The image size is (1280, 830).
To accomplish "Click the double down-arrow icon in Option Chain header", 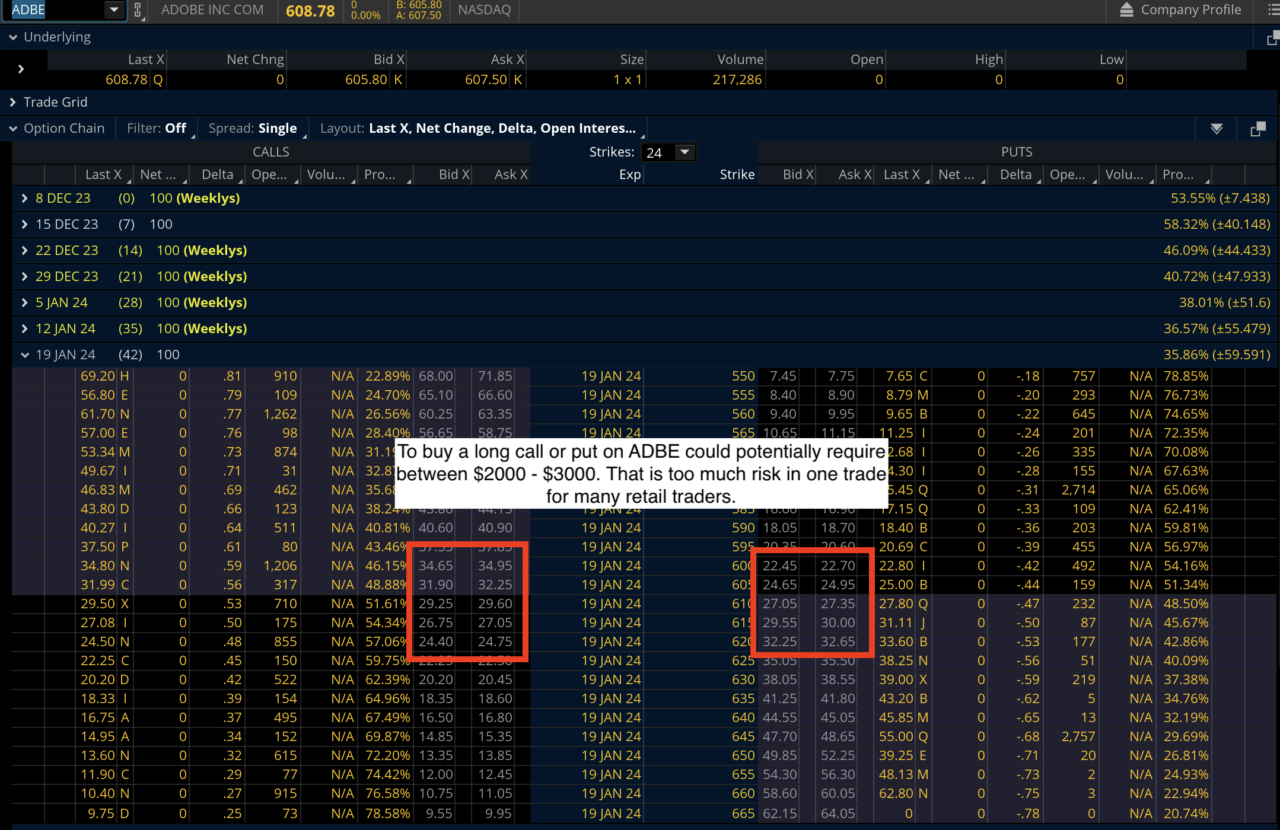I will (x=1217, y=129).
